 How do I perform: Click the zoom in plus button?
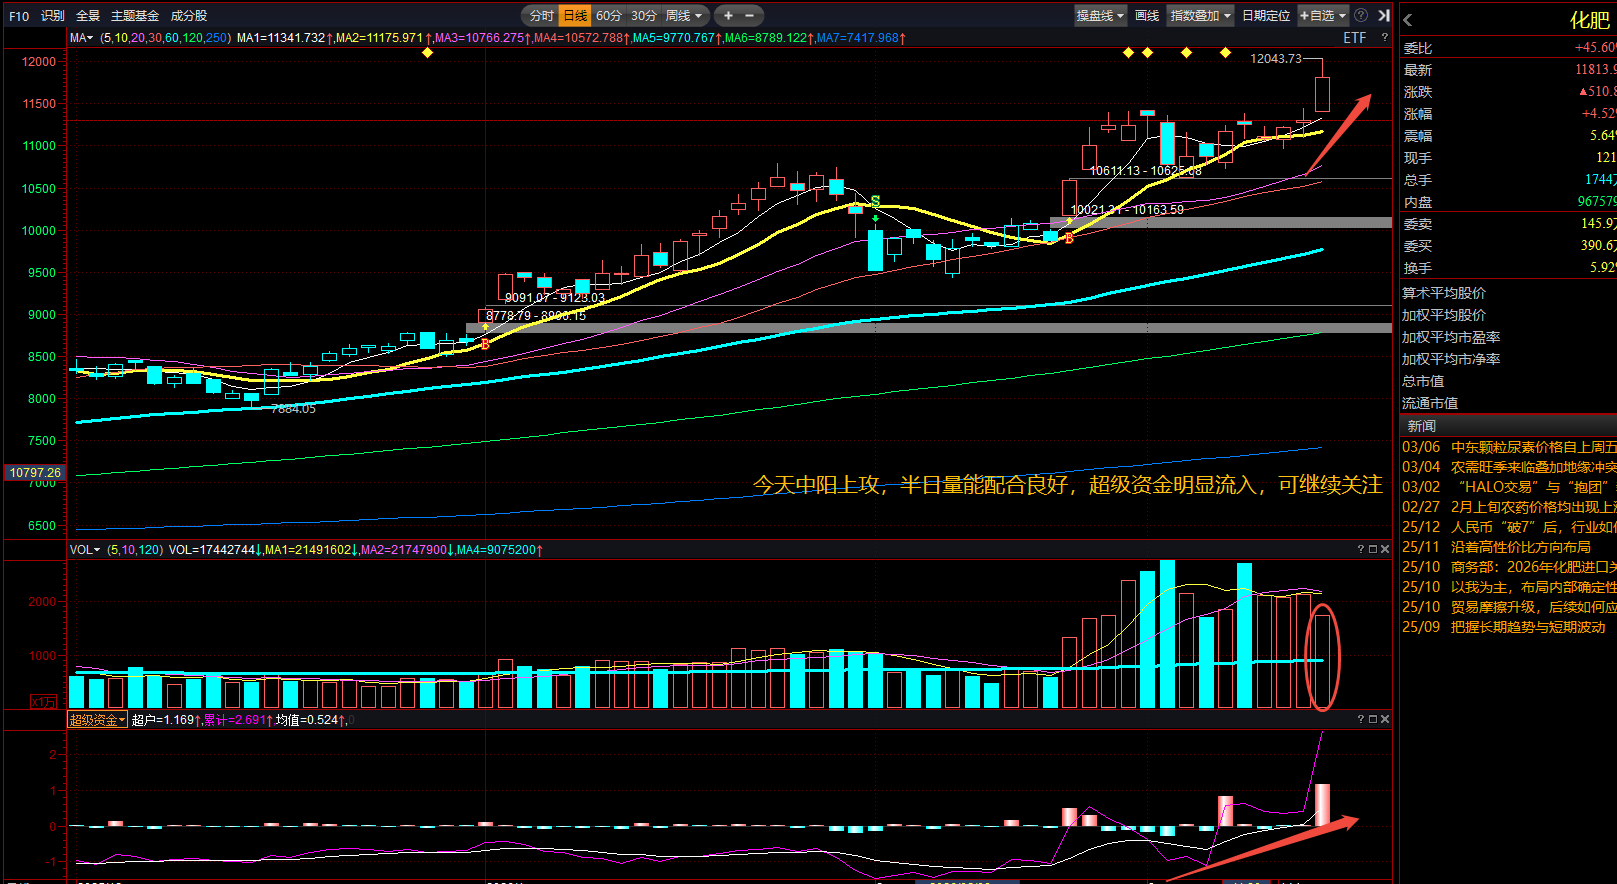point(728,16)
